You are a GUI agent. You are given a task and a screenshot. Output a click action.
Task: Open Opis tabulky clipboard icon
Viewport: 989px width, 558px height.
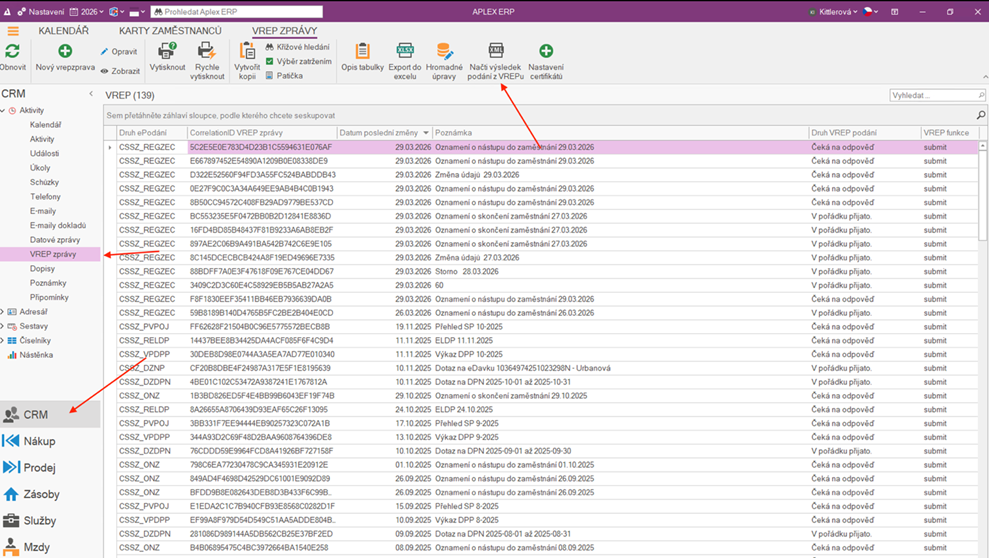click(362, 51)
